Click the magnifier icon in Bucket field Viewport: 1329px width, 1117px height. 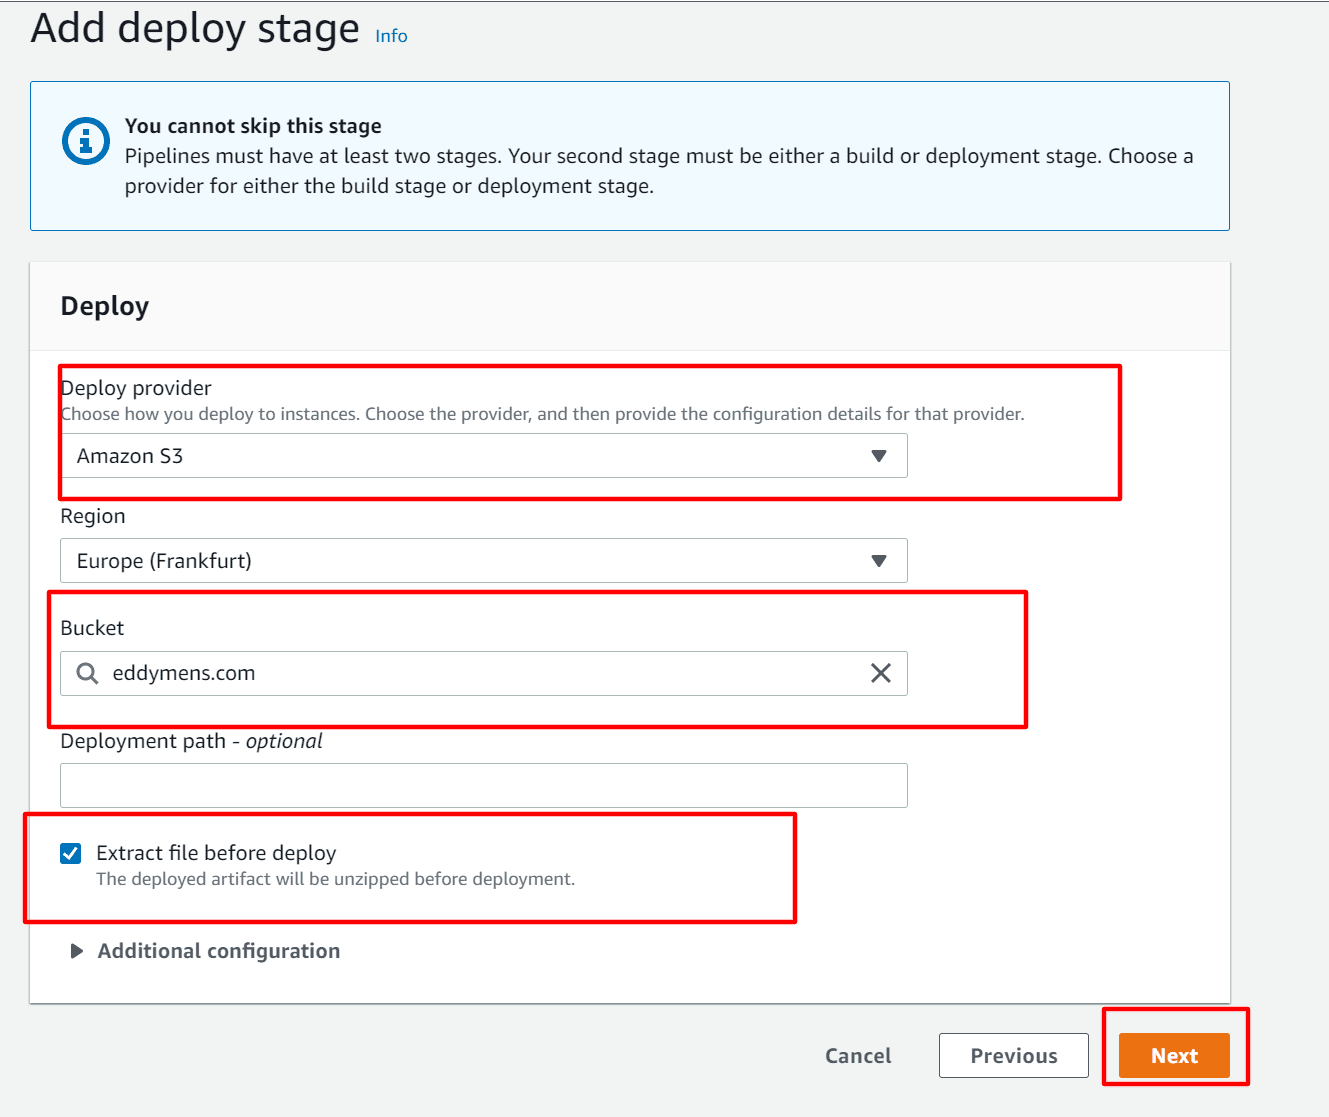pyautogui.click(x=88, y=674)
